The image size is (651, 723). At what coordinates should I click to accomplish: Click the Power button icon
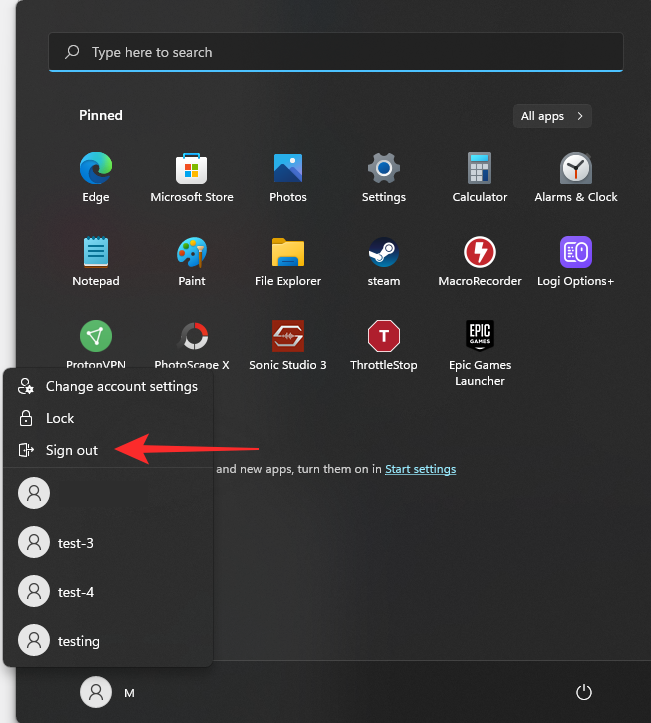click(x=584, y=692)
